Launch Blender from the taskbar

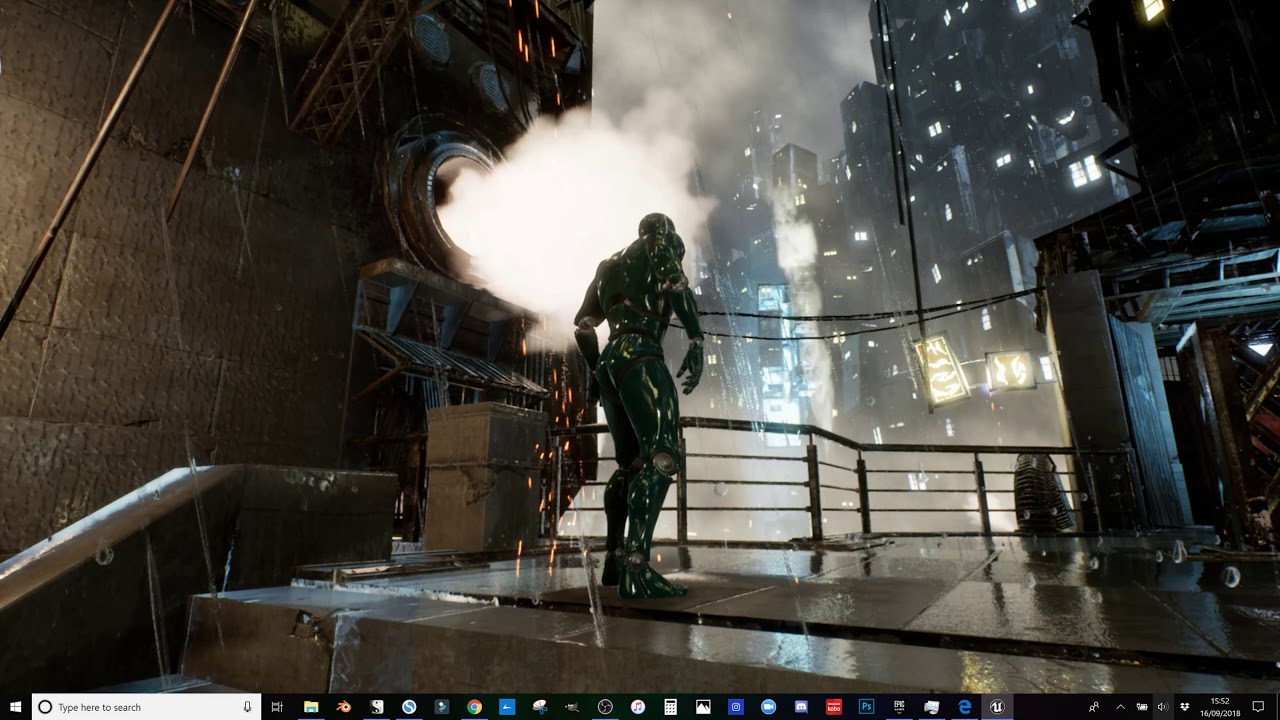pyautogui.click(x=344, y=707)
